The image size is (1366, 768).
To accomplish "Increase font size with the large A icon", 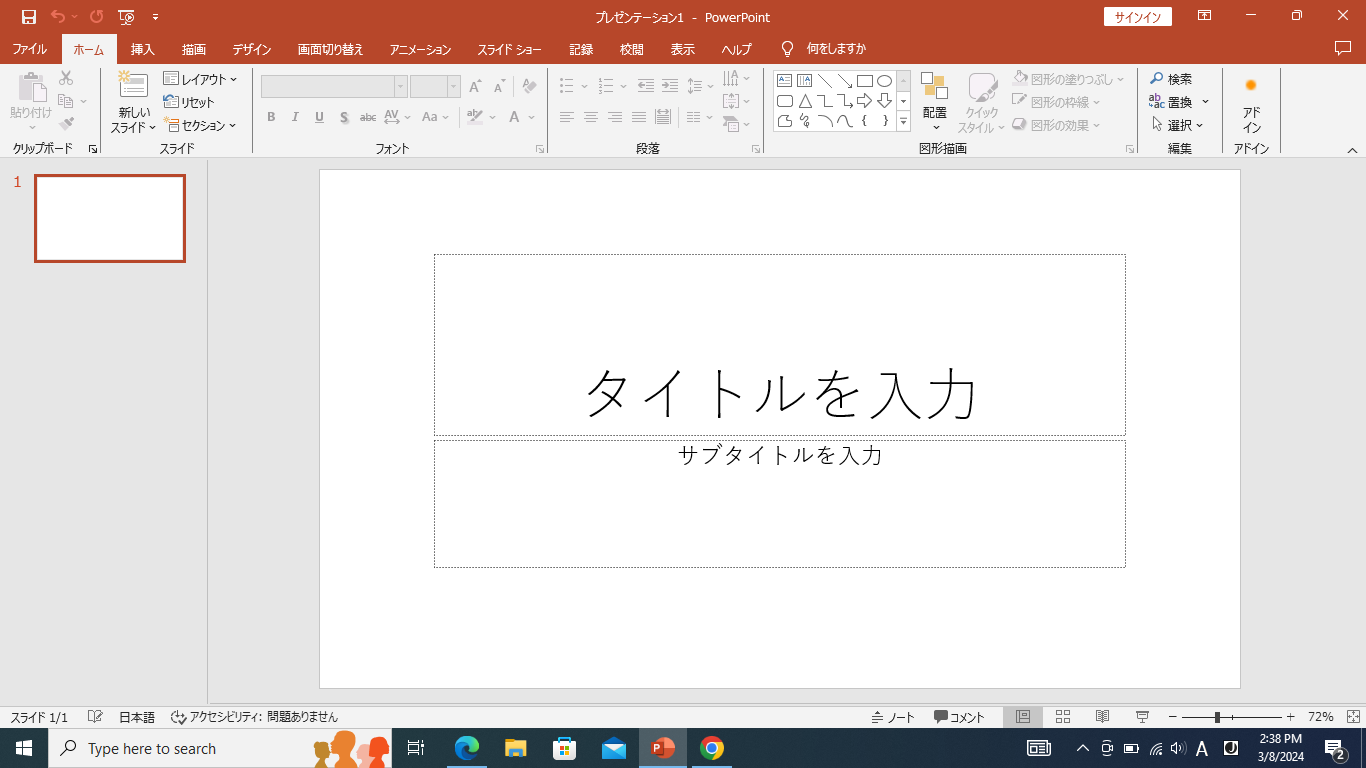I will pyautogui.click(x=474, y=87).
